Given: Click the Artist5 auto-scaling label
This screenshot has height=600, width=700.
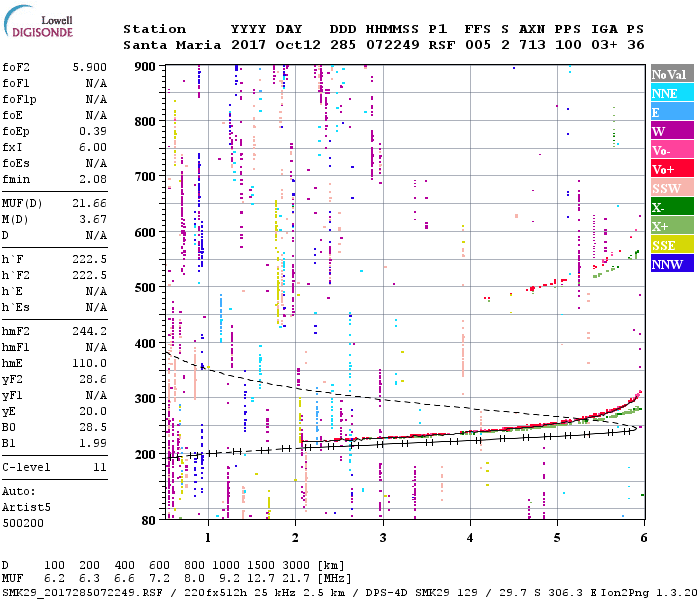Looking at the screenshot, I should pos(26,508).
